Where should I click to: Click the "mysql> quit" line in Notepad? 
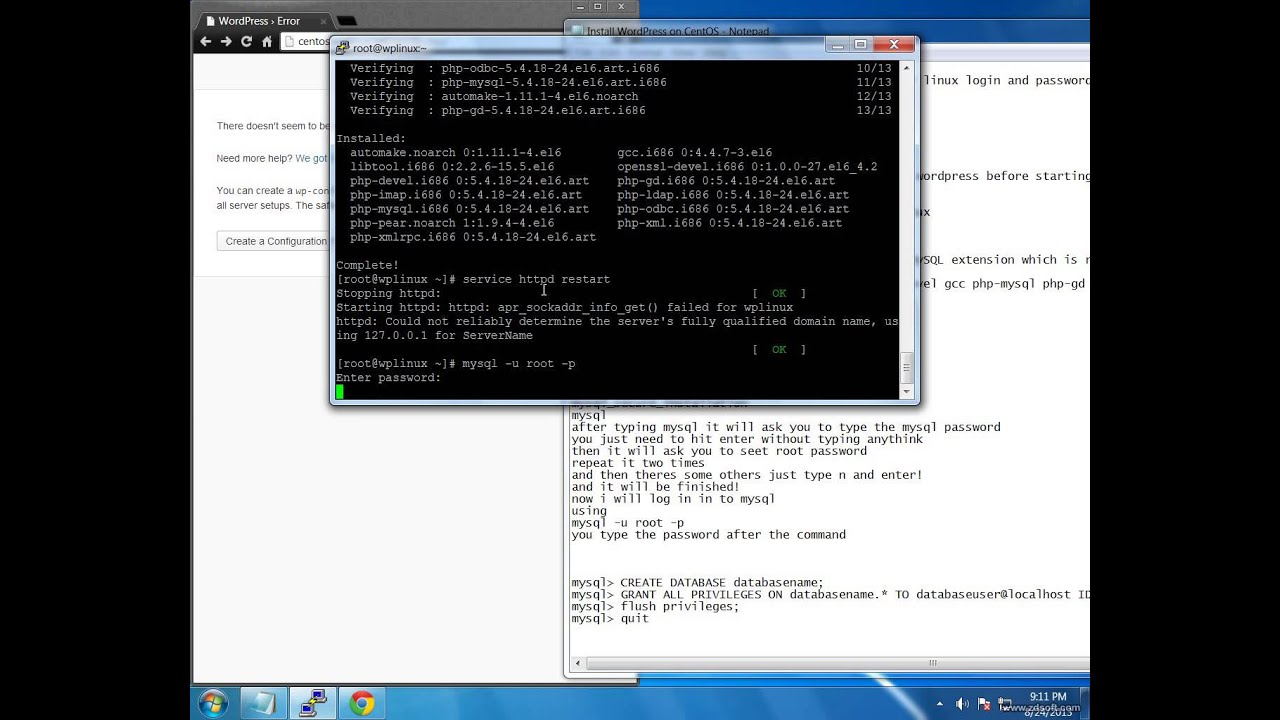(x=610, y=619)
